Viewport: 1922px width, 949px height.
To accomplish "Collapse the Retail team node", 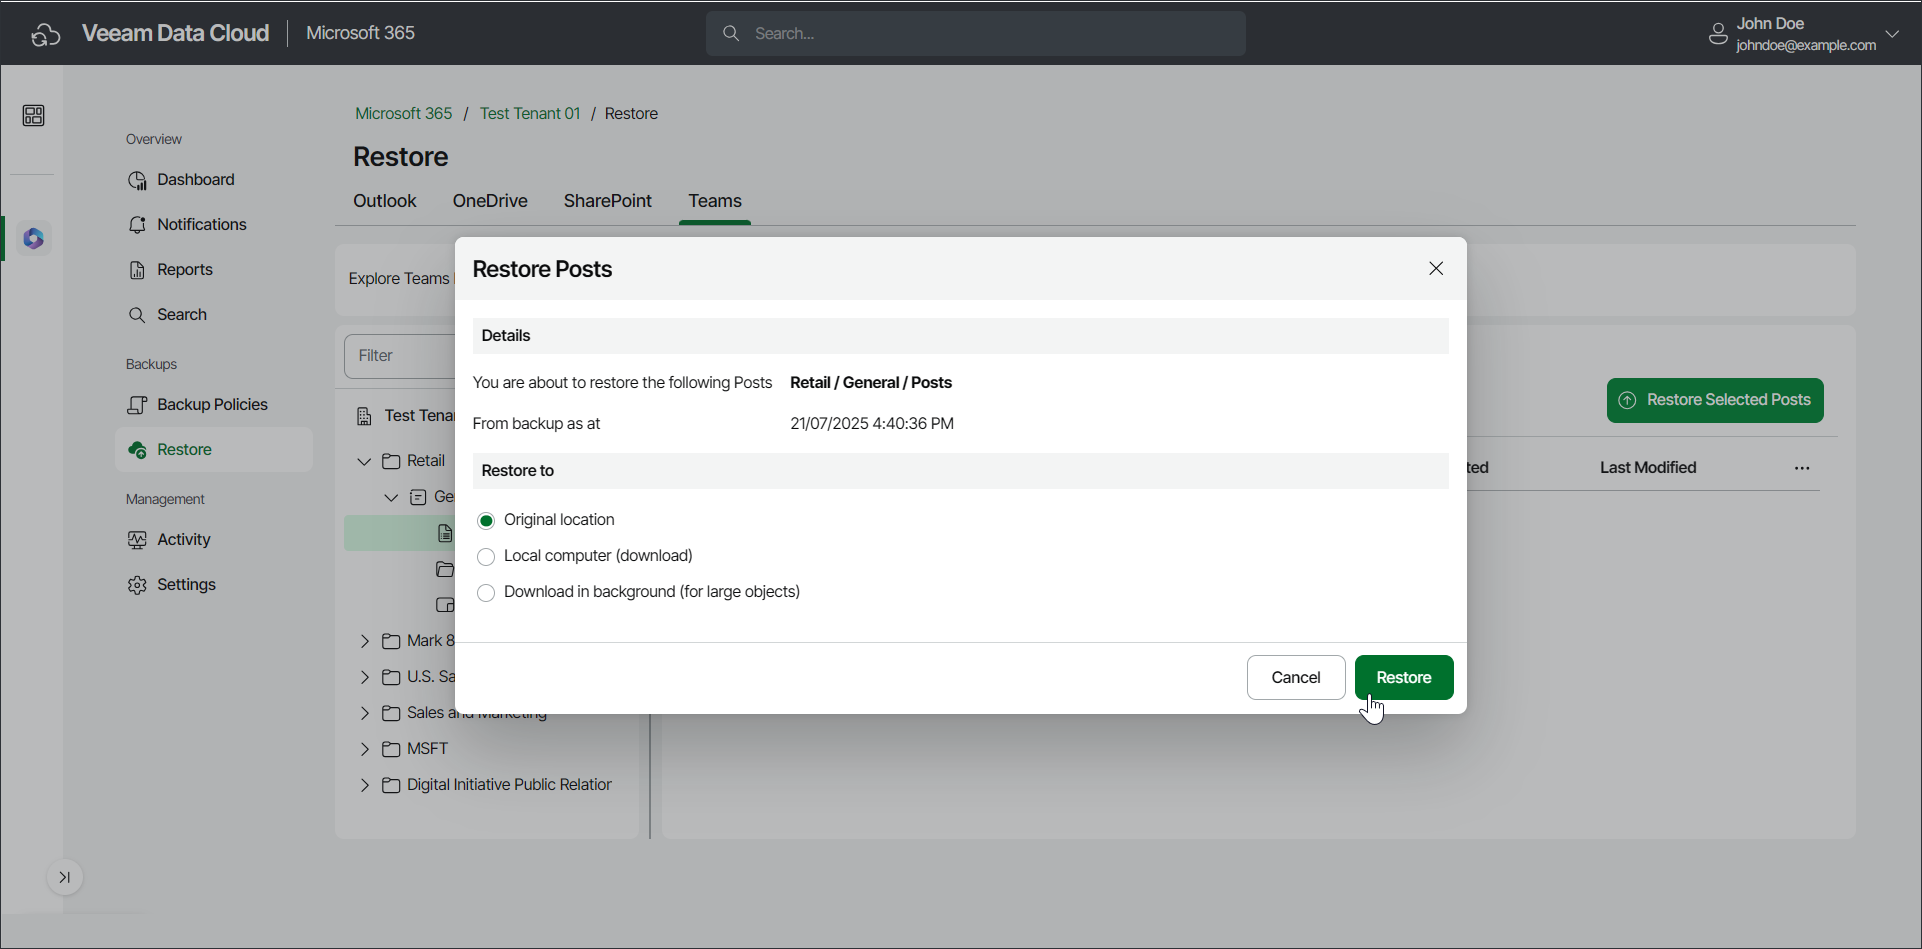I will click(x=364, y=461).
